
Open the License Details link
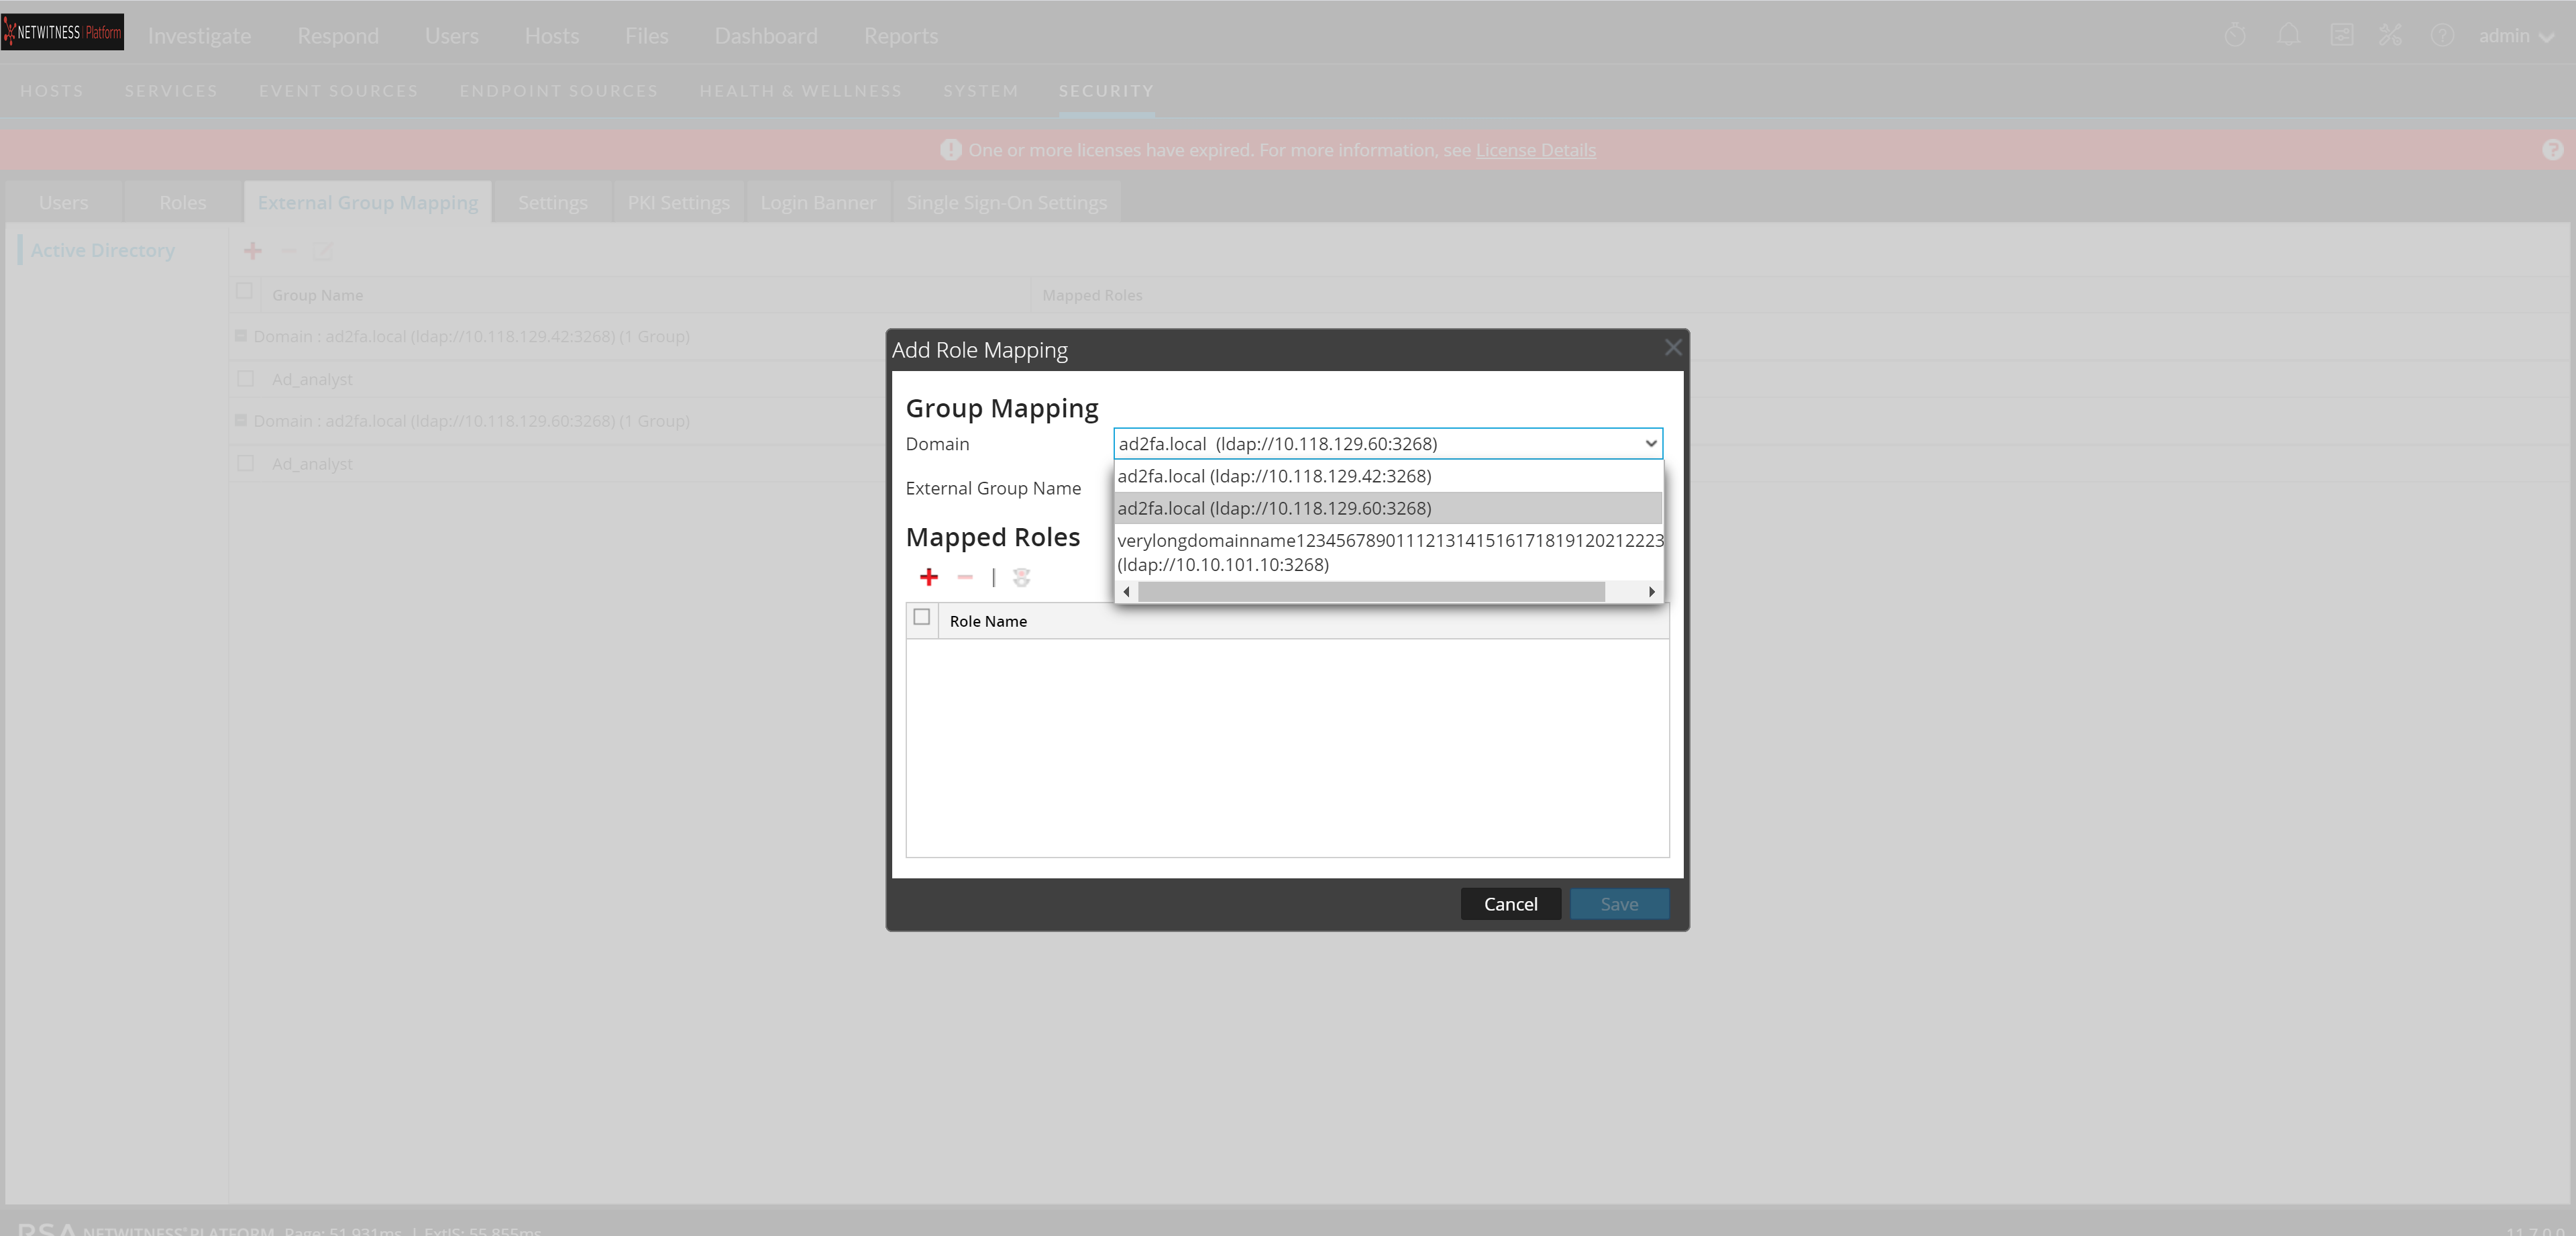point(1535,150)
